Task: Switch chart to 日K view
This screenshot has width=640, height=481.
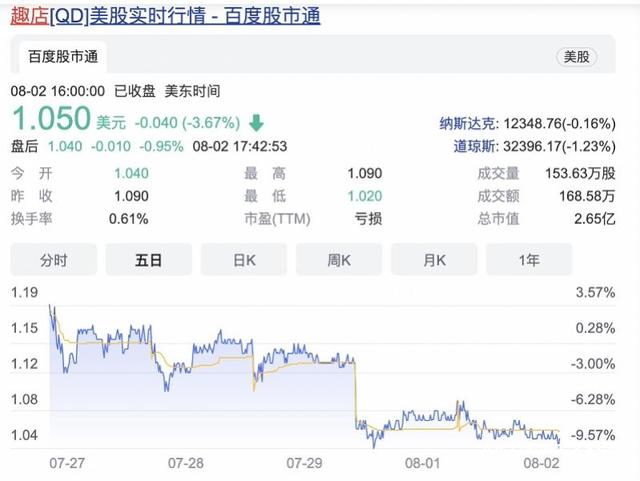Action: [x=243, y=260]
